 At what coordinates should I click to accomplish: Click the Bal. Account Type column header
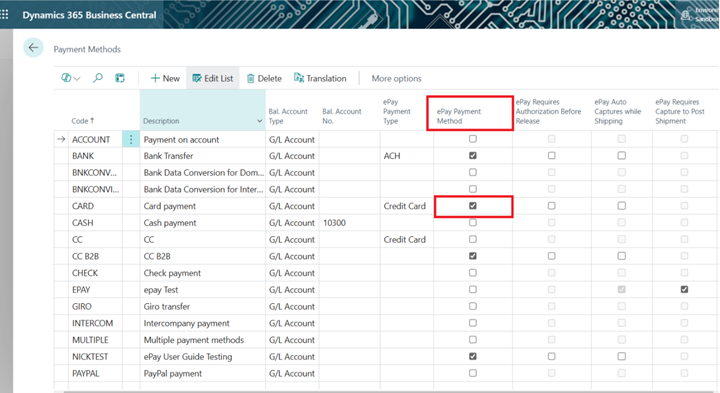[288, 116]
